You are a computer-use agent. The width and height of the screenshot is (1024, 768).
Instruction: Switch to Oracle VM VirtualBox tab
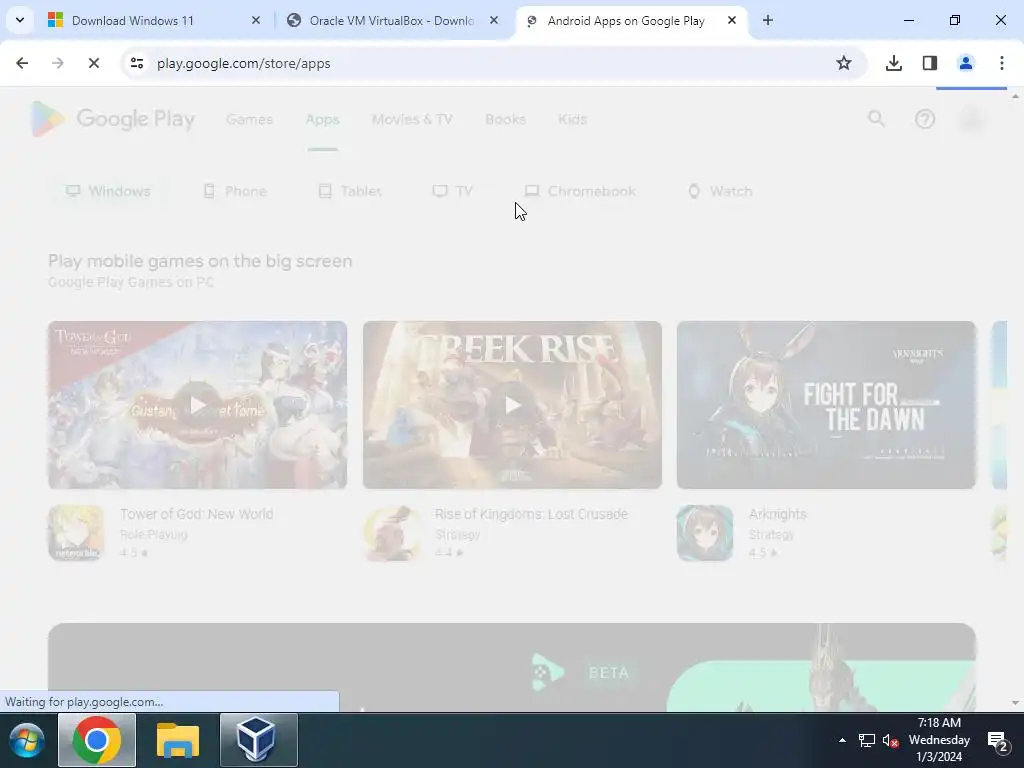tap(391, 21)
